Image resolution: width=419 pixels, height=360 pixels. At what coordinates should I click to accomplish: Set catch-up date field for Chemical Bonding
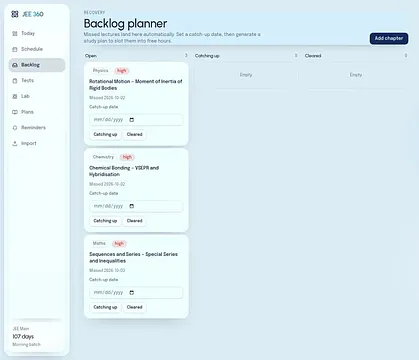[x=136, y=206]
